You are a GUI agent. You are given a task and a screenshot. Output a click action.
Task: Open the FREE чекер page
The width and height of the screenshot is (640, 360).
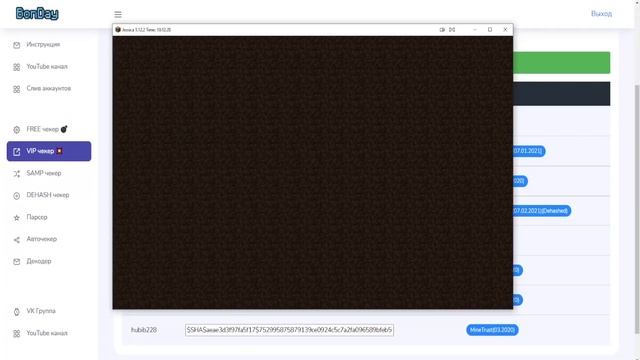[42, 129]
